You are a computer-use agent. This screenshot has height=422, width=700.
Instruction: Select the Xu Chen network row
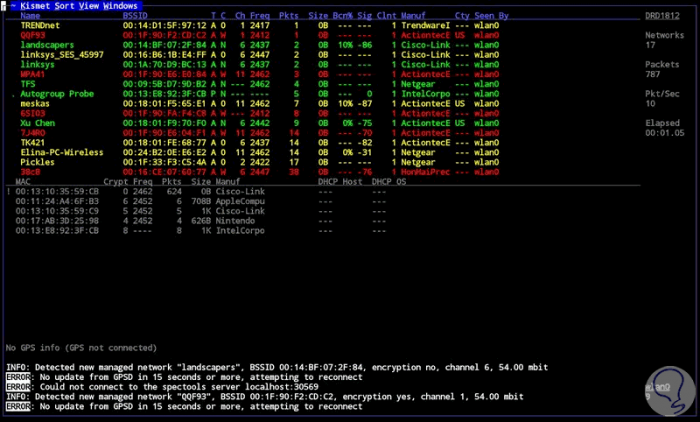tap(259, 123)
